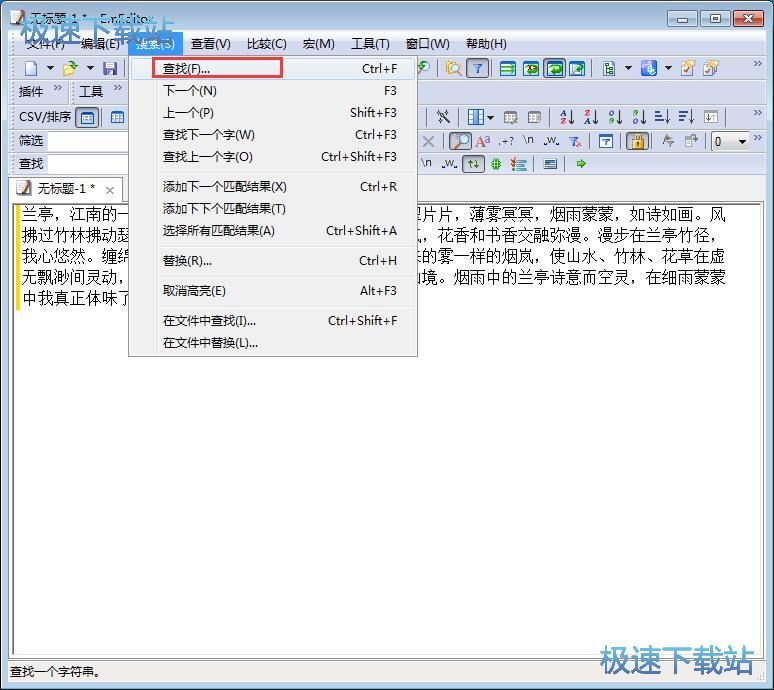Open a file with the folder icon

(71, 68)
